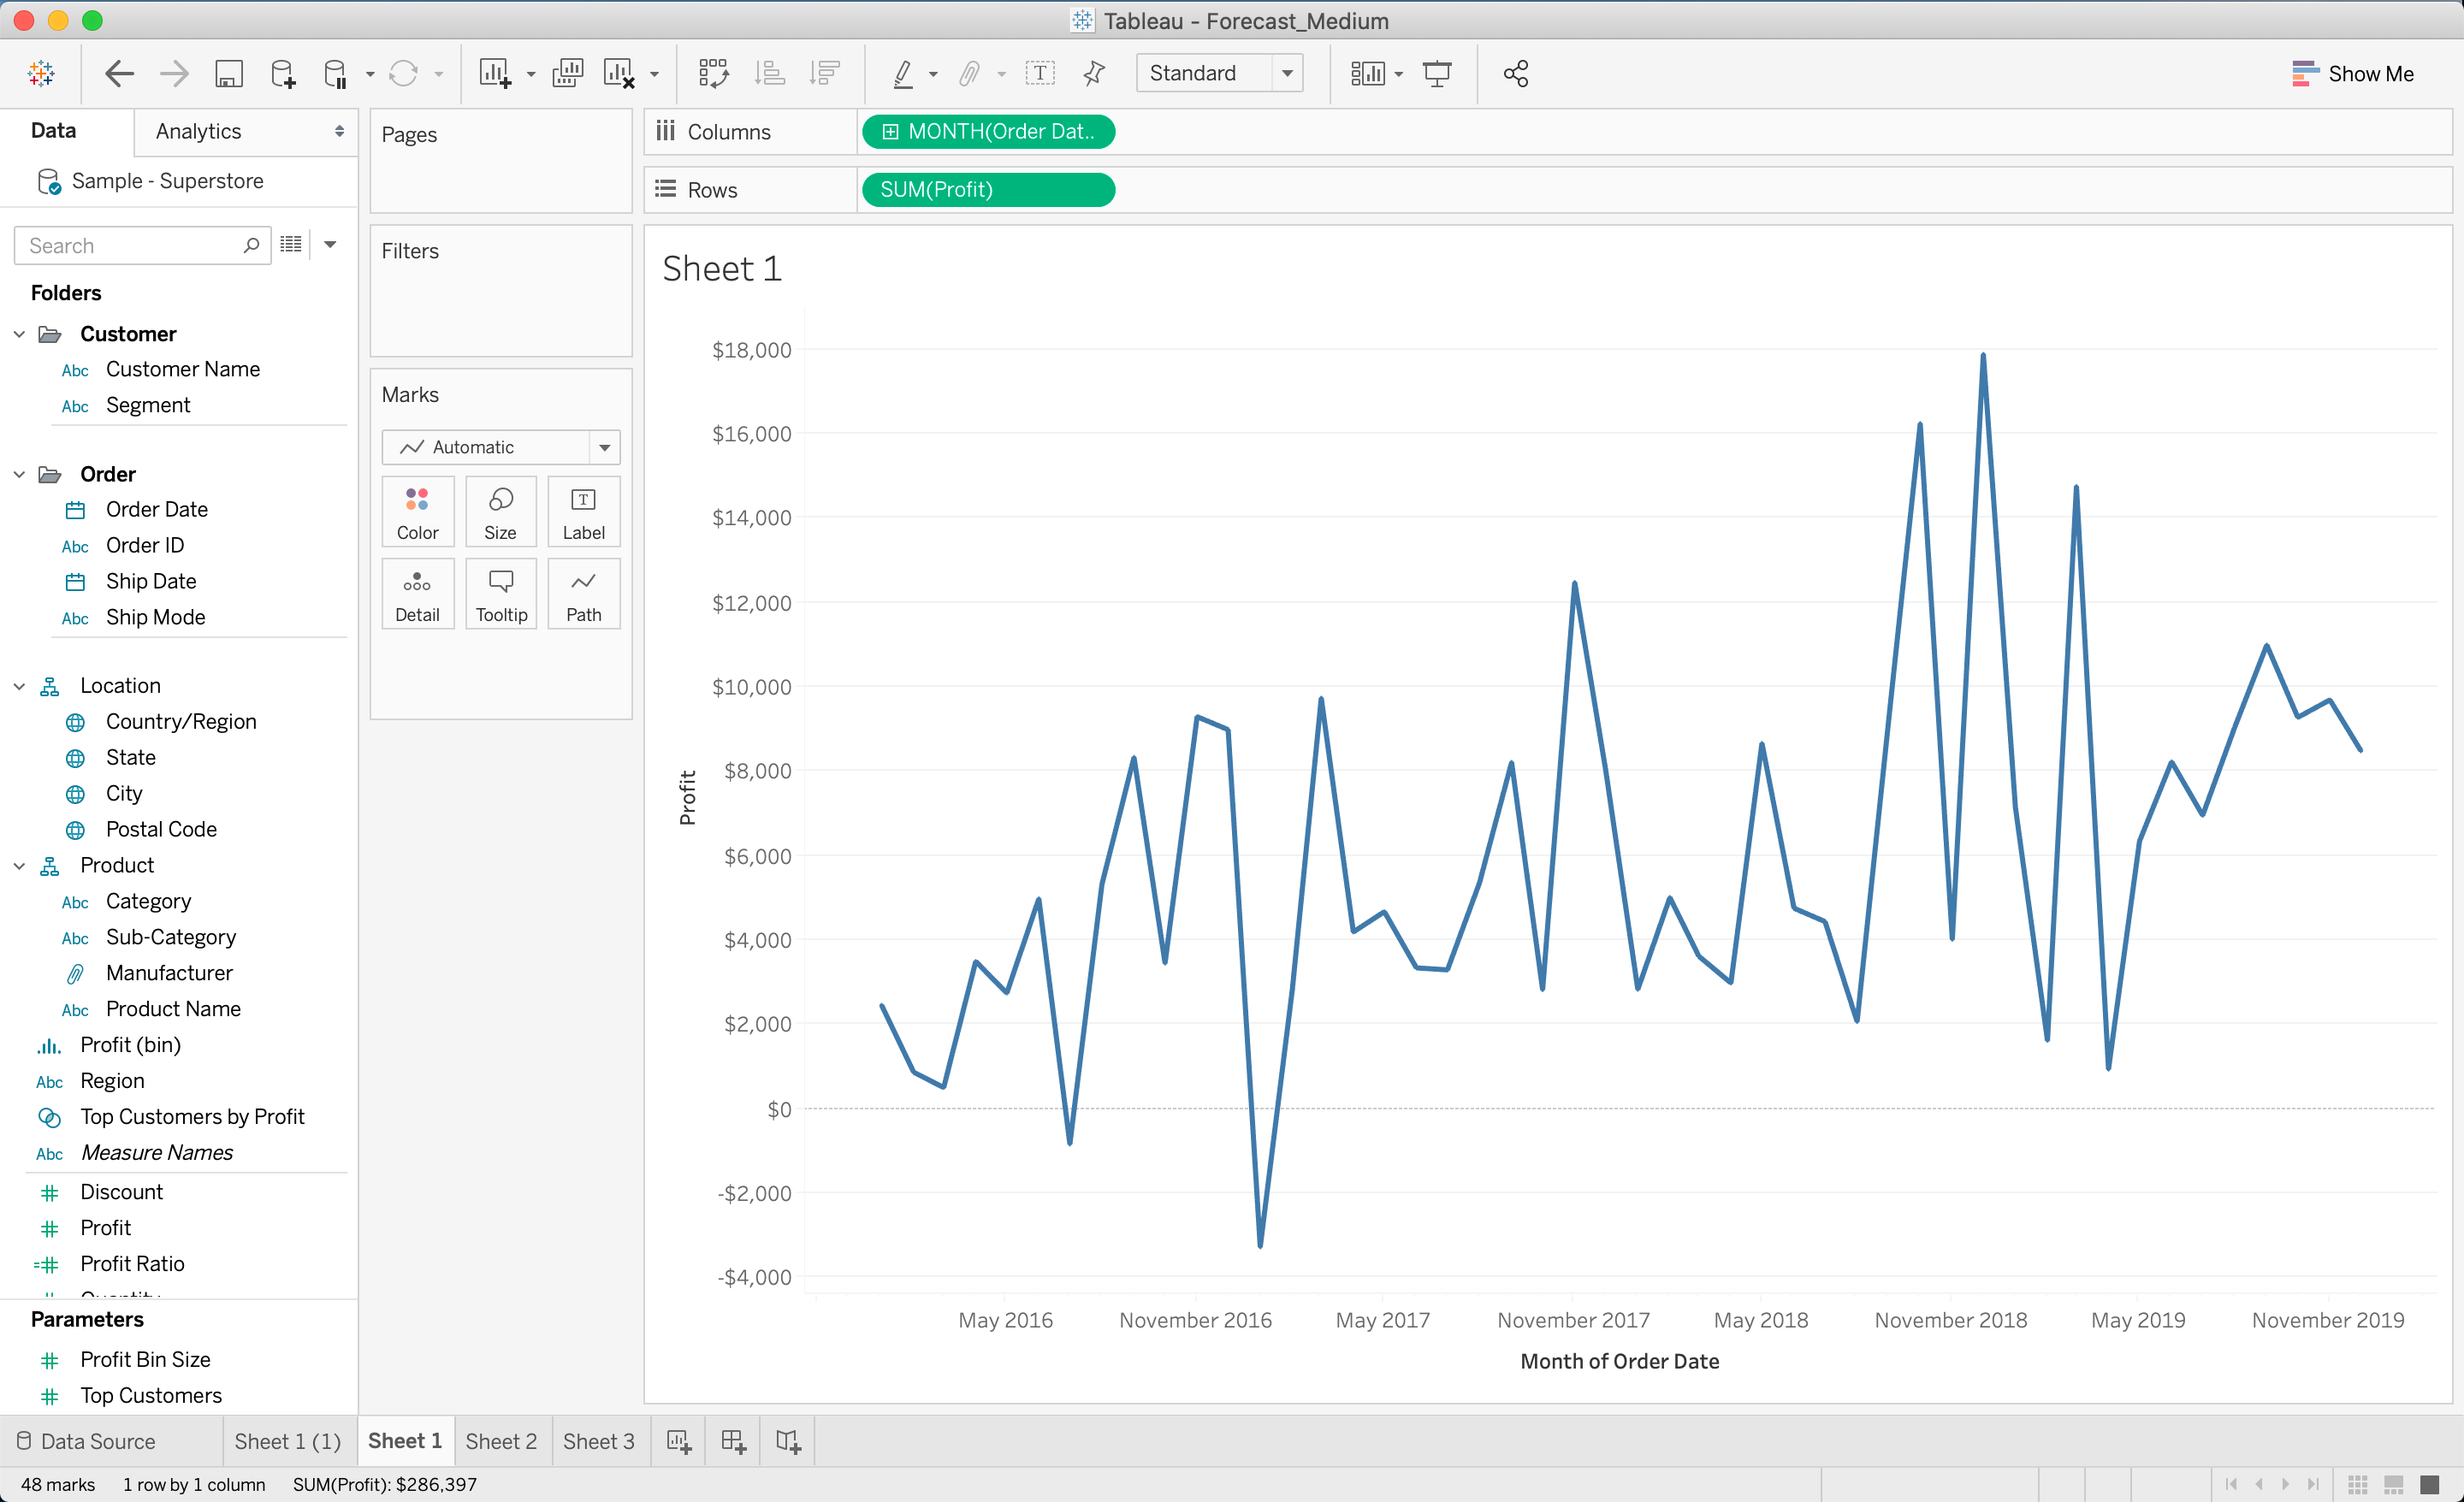
Task: Click the Redo forward arrow
Action: pyautogui.click(x=174, y=73)
